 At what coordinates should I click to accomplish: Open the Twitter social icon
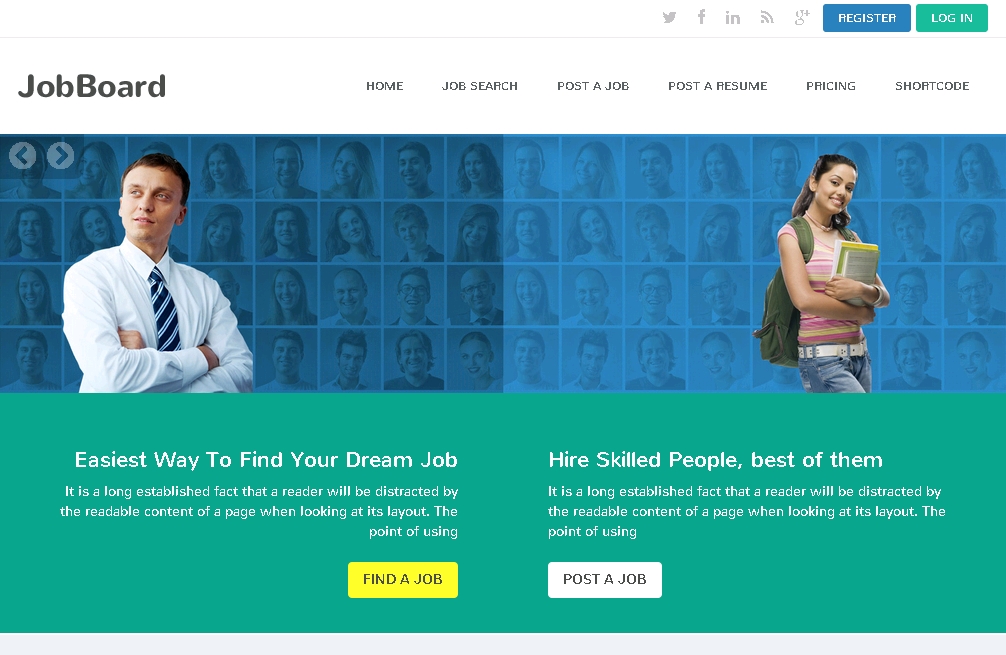click(x=669, y=18)
